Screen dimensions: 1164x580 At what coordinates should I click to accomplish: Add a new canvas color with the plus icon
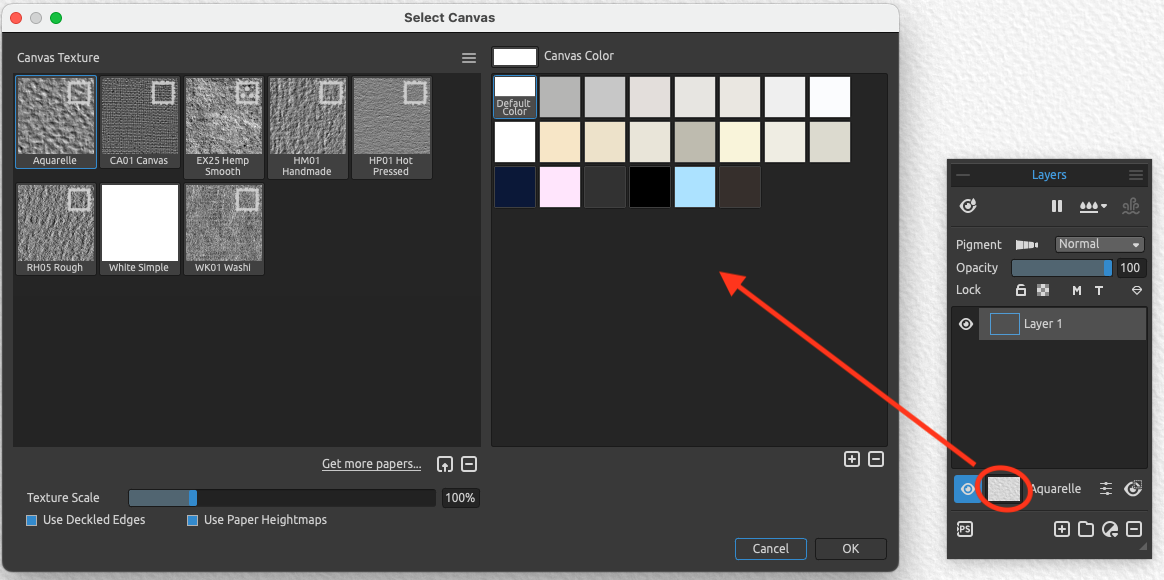click(852, 459)
